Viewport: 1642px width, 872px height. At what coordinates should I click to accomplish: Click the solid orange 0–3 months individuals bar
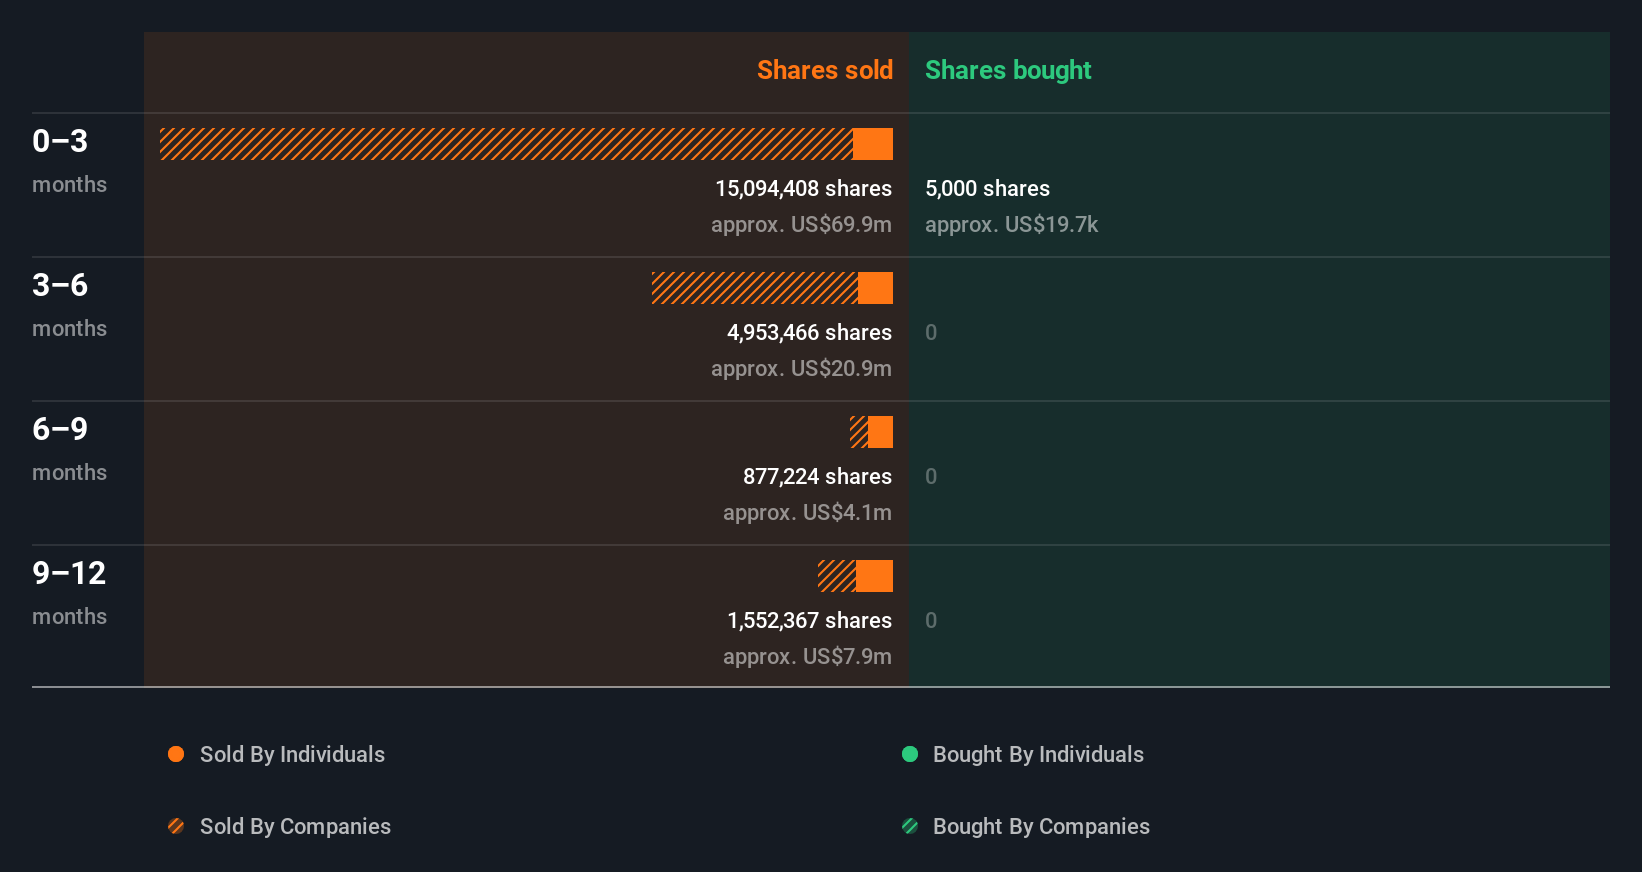[x=873, y=144]
